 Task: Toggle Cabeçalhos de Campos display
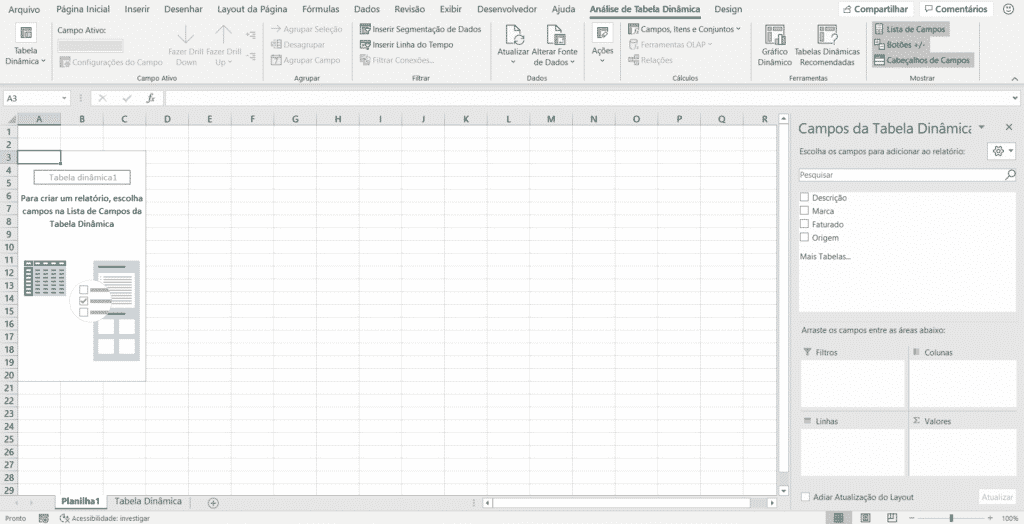coord(923,60)
